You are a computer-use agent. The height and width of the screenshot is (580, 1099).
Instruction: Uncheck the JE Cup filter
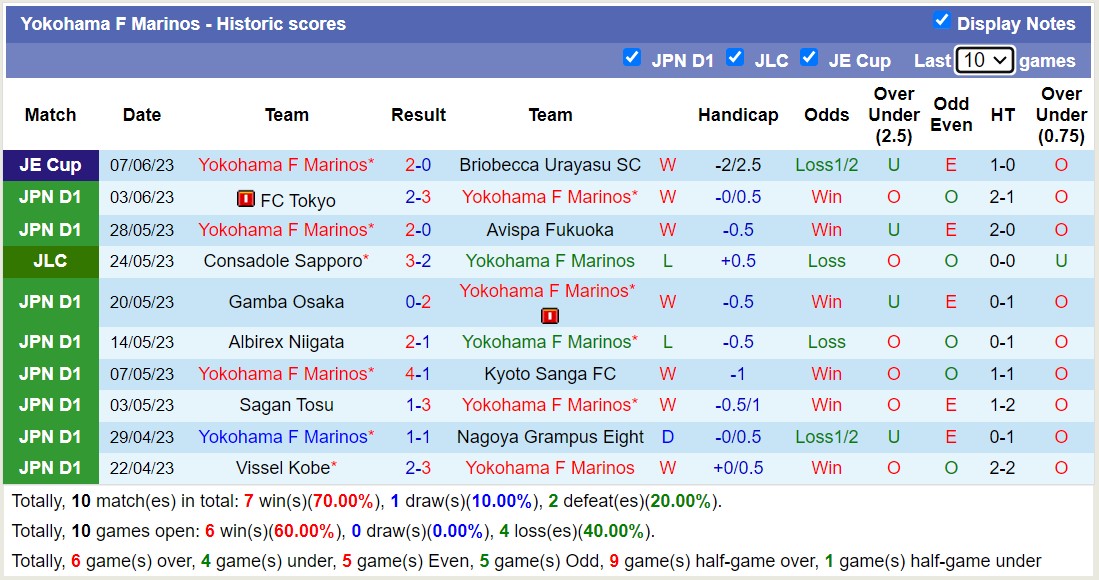pyautogui.click(x=809, y=59)
